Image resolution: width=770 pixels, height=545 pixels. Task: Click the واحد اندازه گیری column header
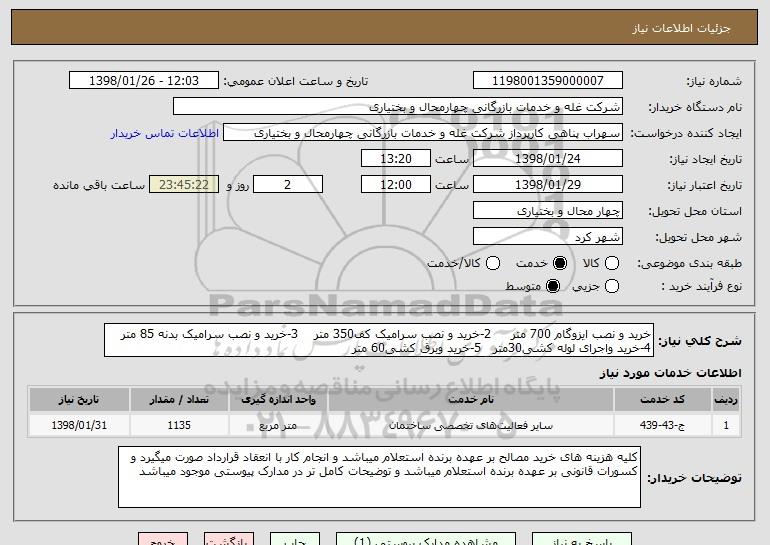[x=278, y=400]
